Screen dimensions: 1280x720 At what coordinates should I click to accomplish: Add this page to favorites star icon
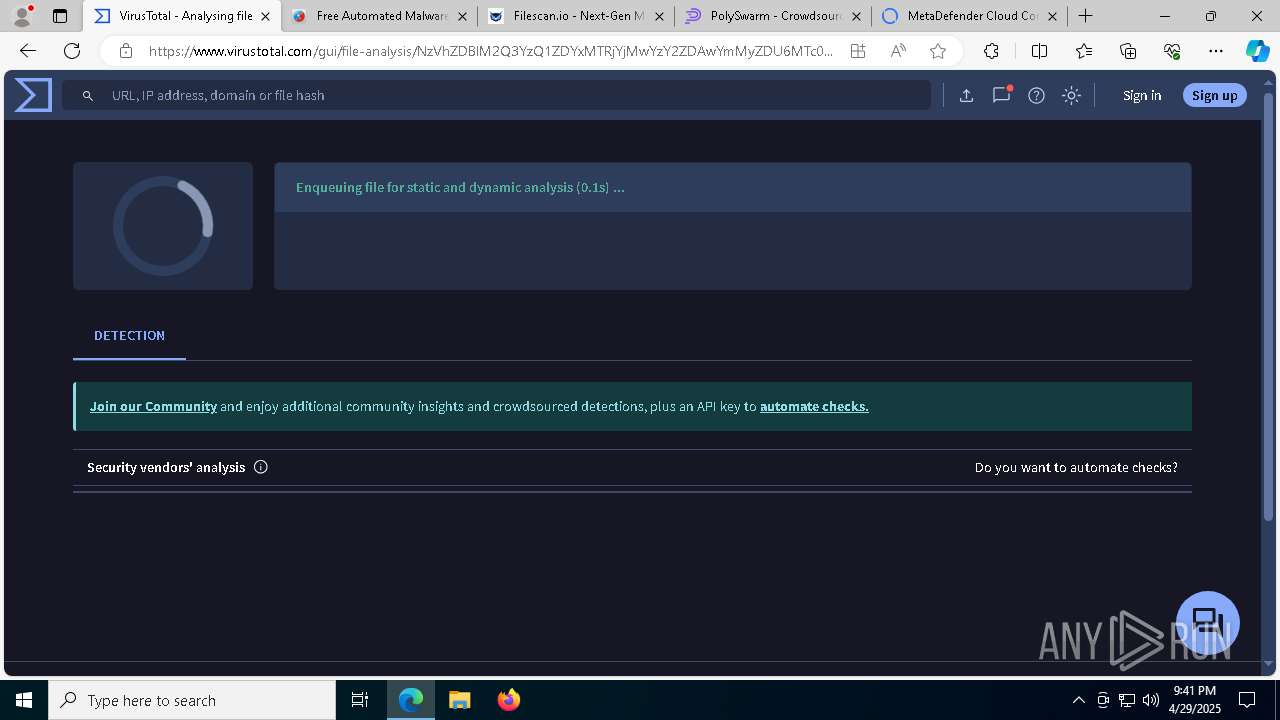pyautogui.click(x=937, y=51)
